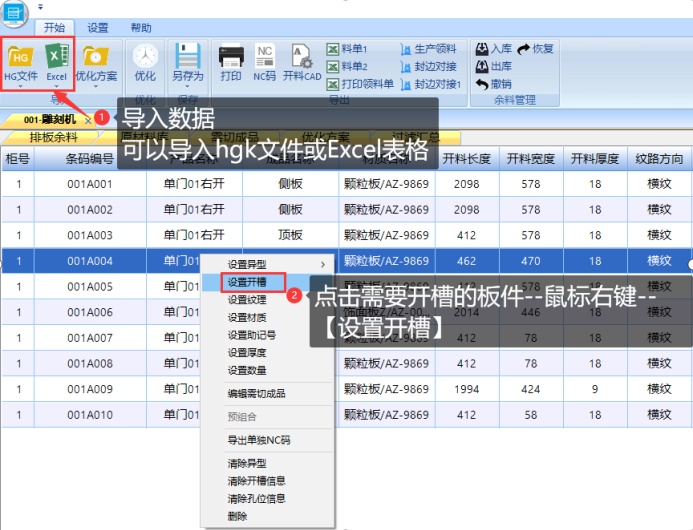Click the application logo button
Viewport: 693px width, 530px height.
[x=14, y=13]
